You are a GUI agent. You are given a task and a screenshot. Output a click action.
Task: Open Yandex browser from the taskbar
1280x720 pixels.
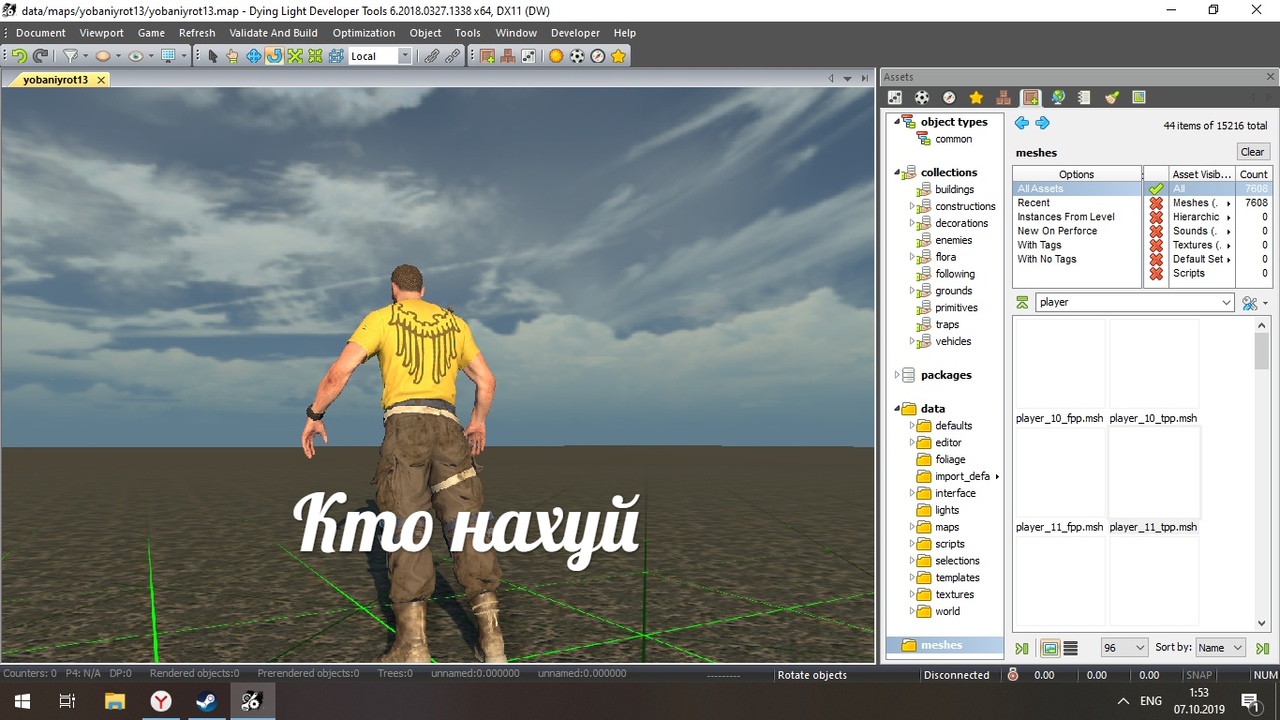(160, 701)
